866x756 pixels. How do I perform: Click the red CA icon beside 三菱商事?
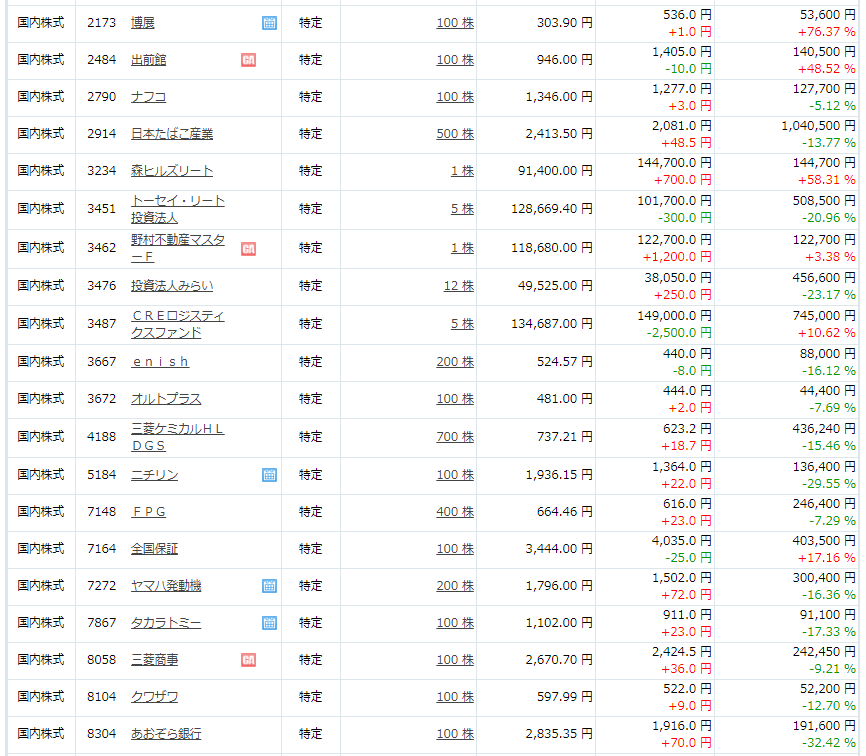click(249, 660)
